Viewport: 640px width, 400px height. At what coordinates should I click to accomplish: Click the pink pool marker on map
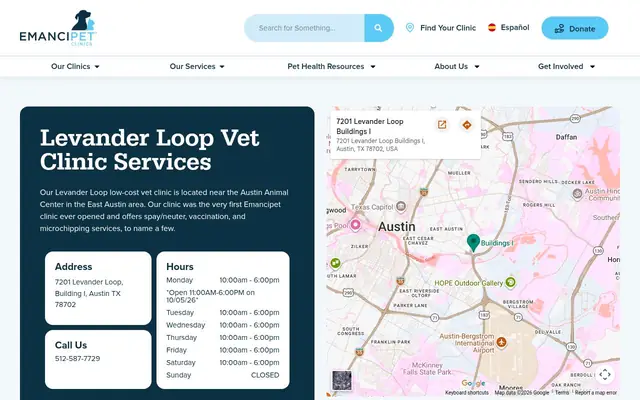pos(356,224)
